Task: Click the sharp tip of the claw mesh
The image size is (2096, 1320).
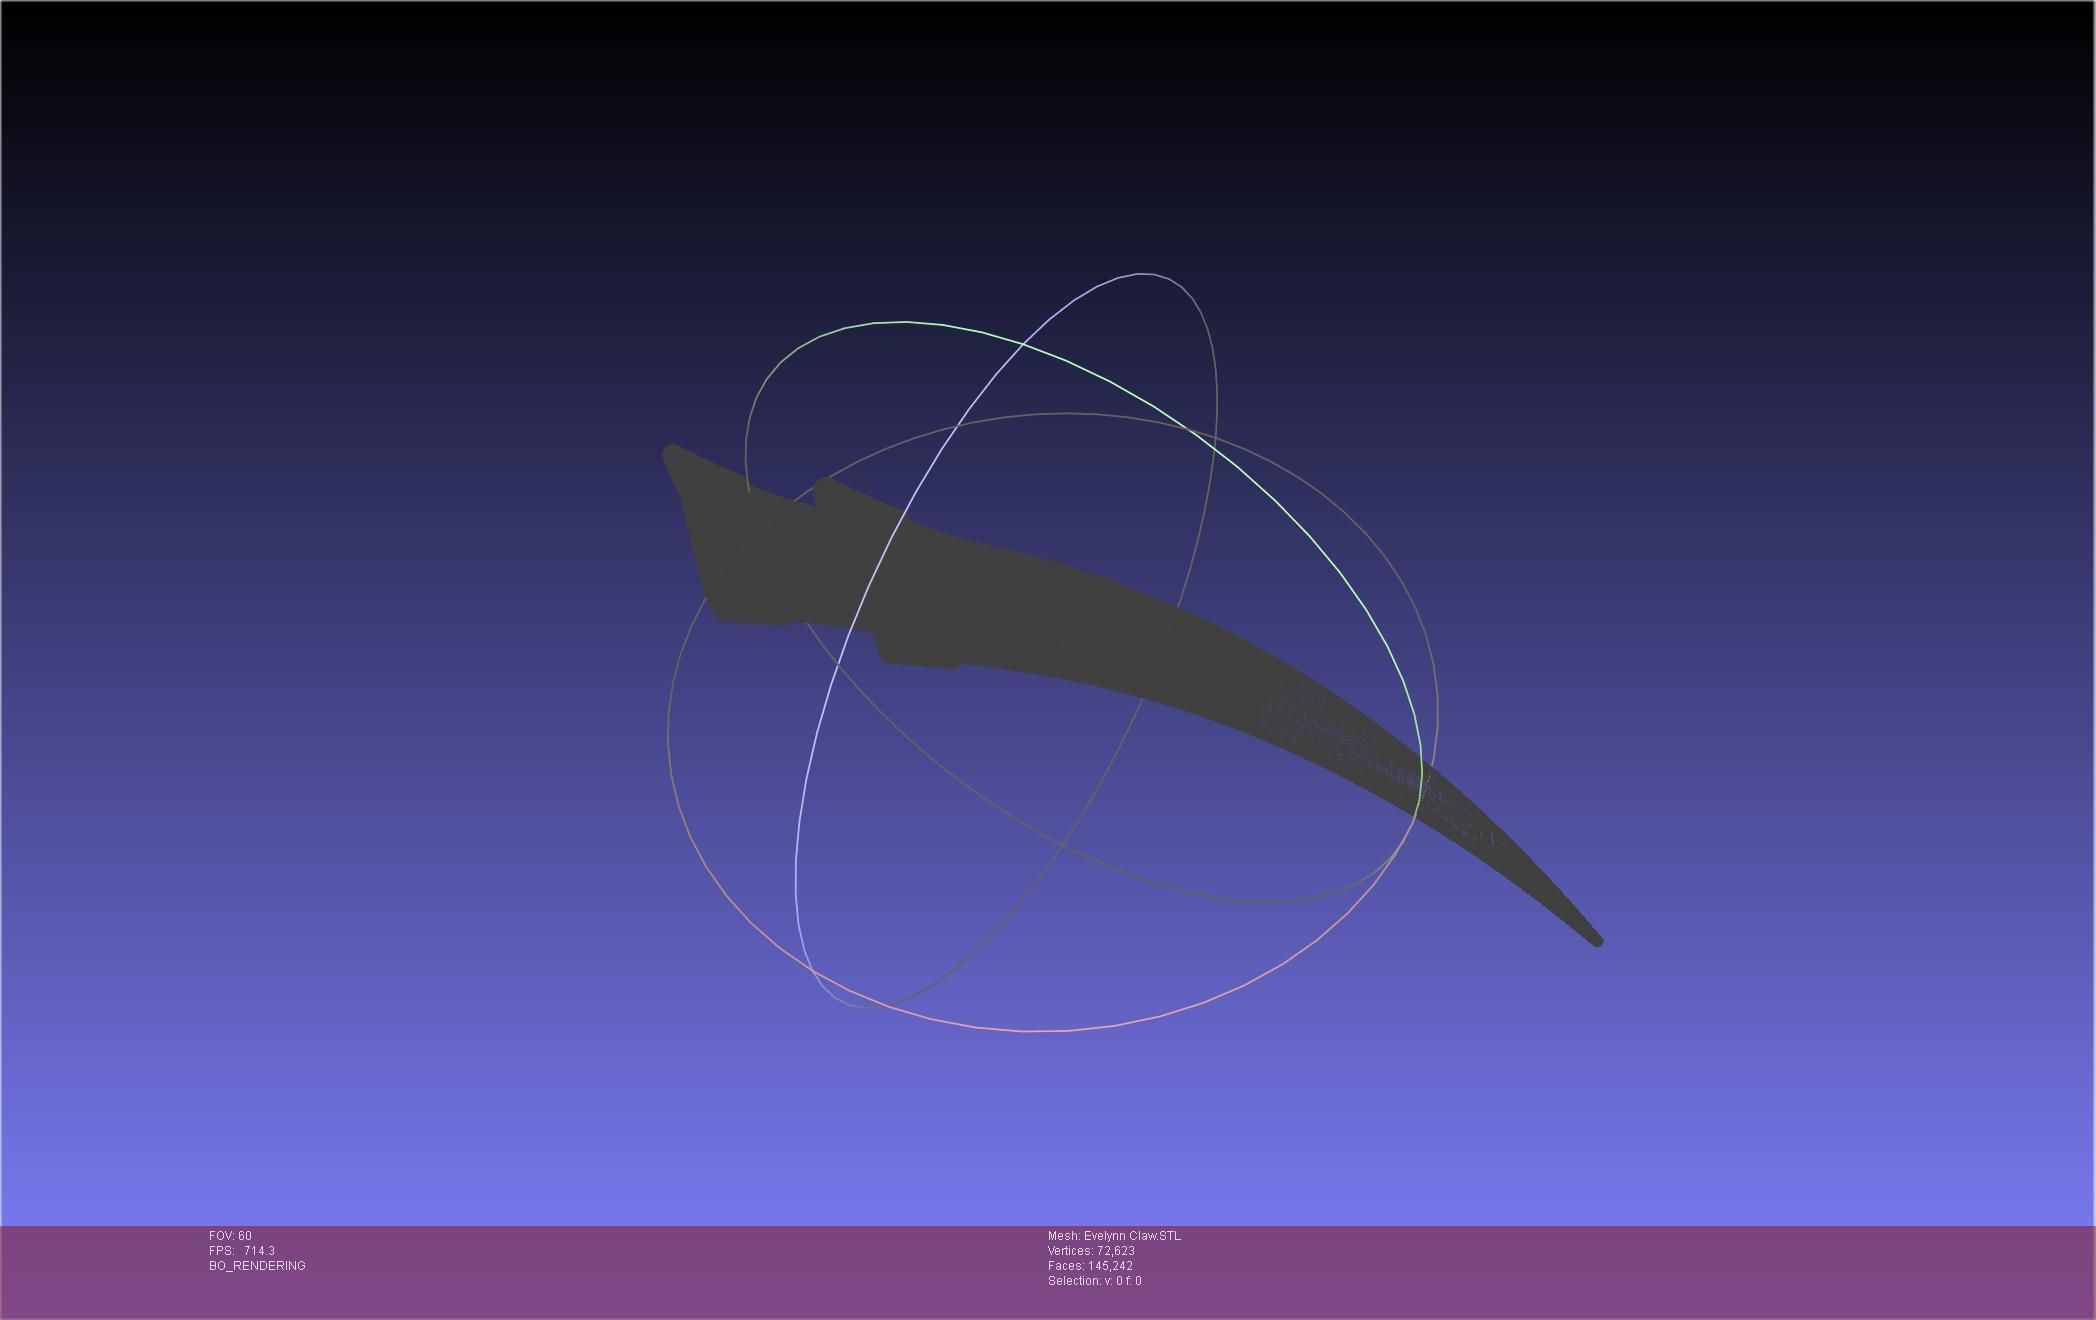Action: 1596,940
